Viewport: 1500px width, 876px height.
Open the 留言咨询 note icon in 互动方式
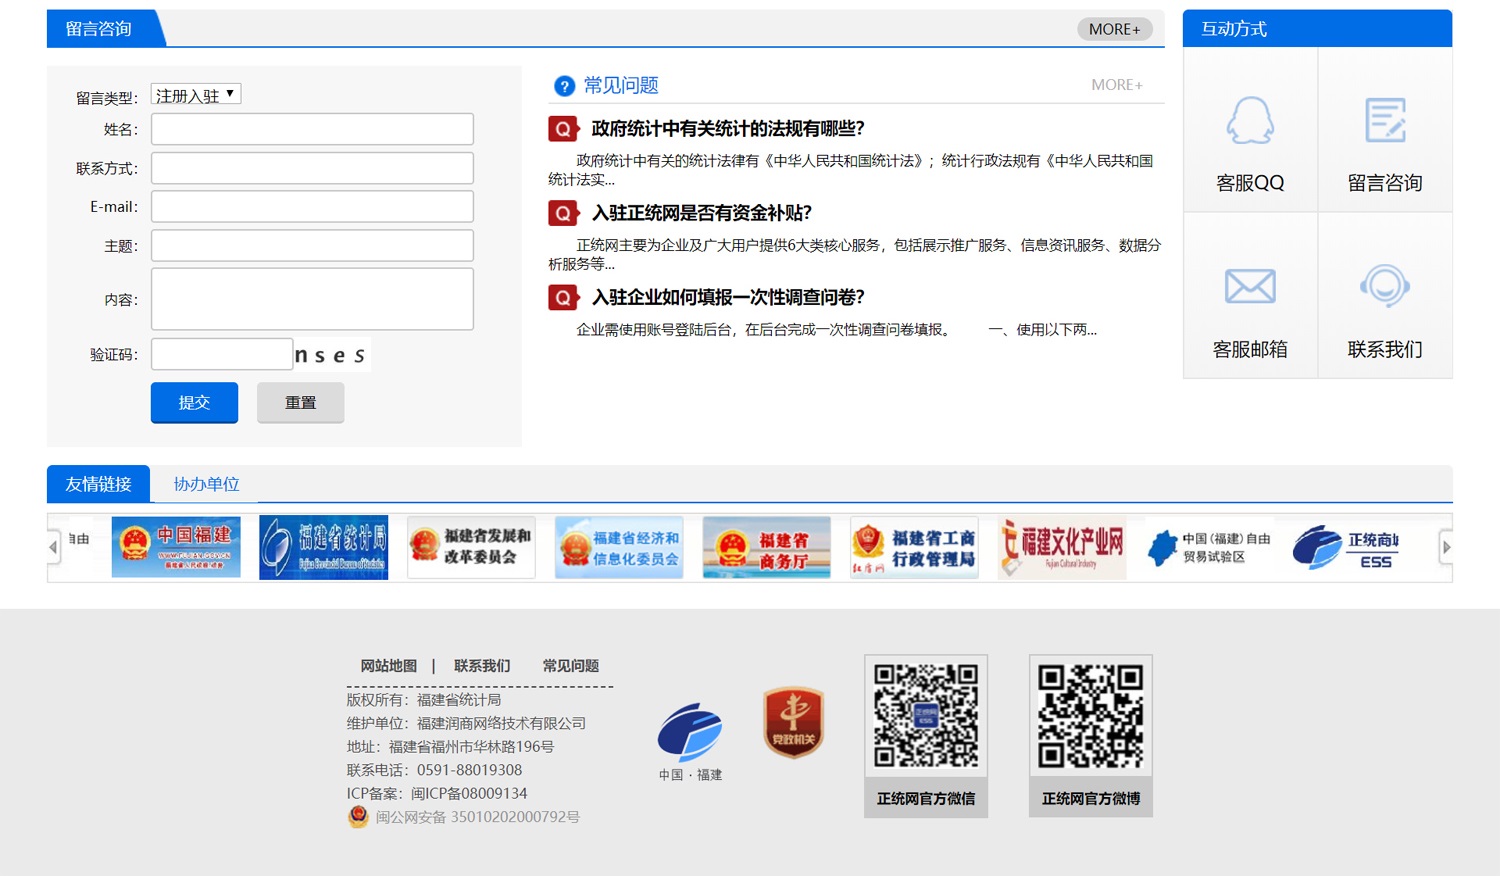point(1385,121)
